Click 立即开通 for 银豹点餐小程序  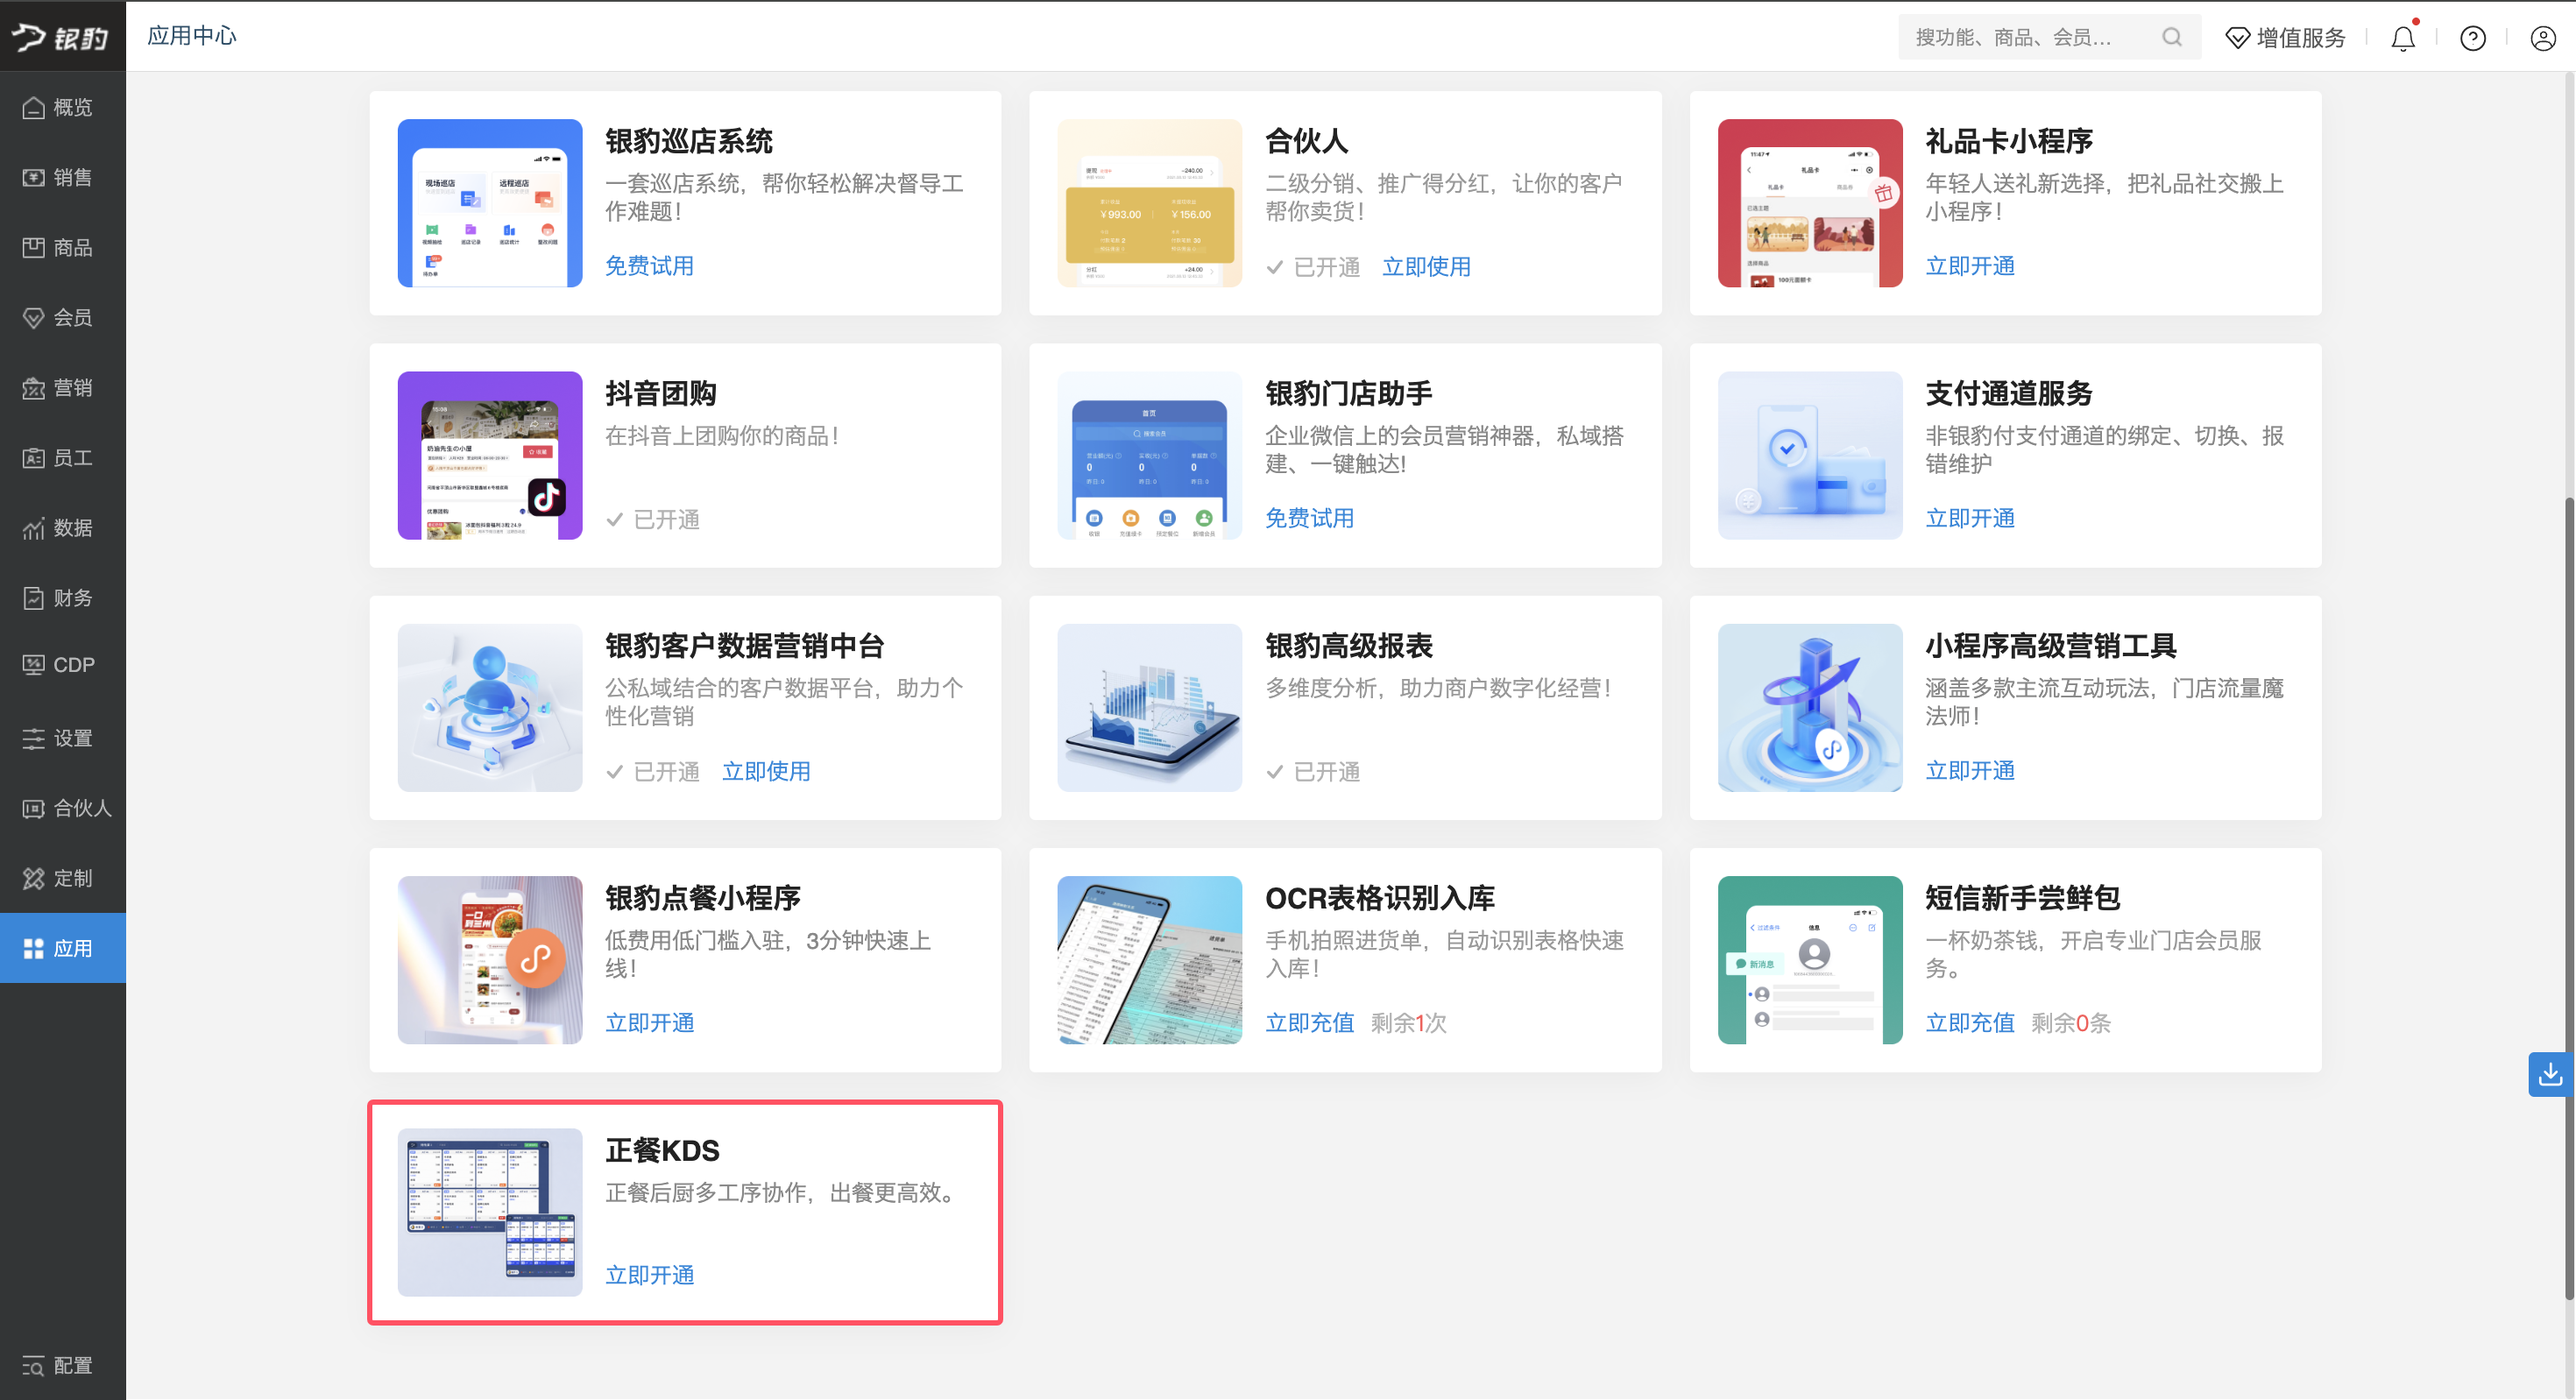(x=649, y=1023)
